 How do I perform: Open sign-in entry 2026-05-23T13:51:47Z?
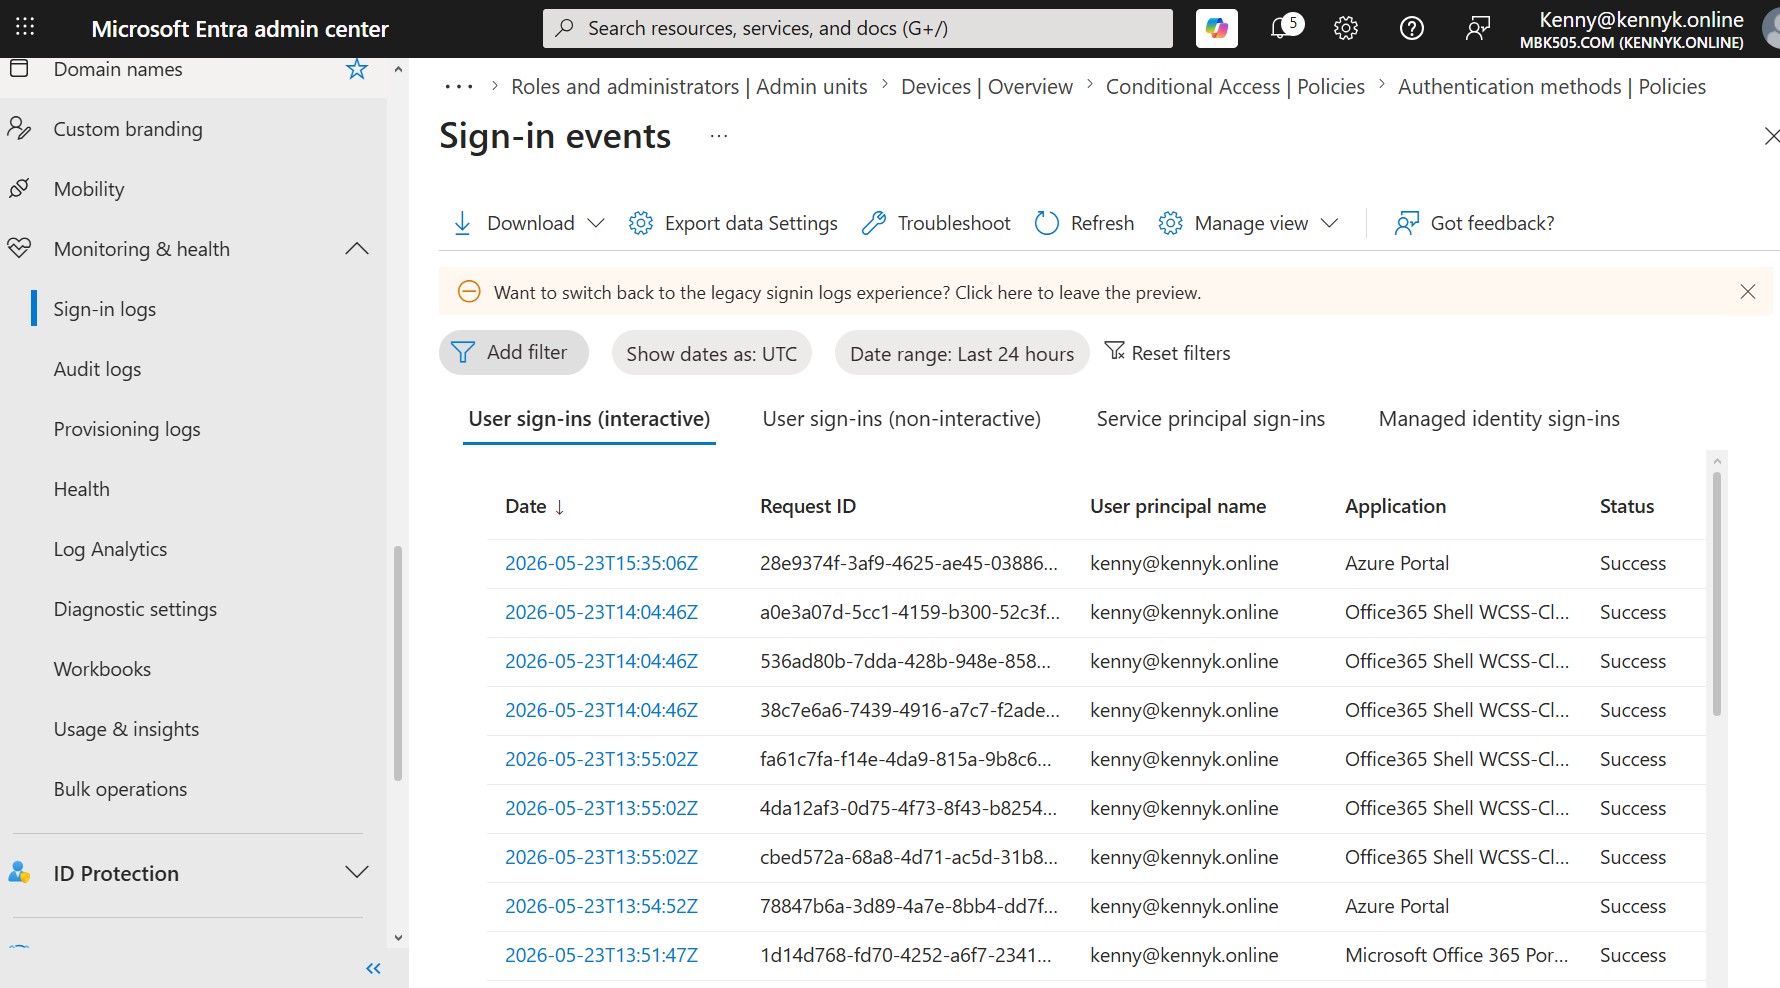[601, 955]
